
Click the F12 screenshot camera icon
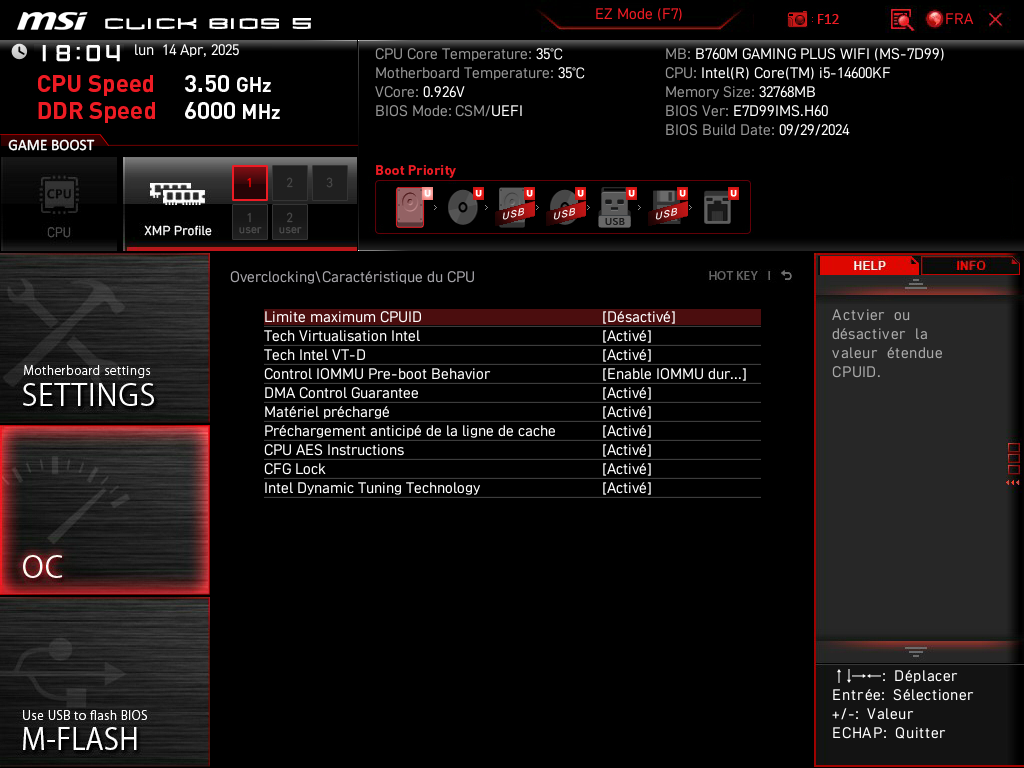click(x=797, y=20)
